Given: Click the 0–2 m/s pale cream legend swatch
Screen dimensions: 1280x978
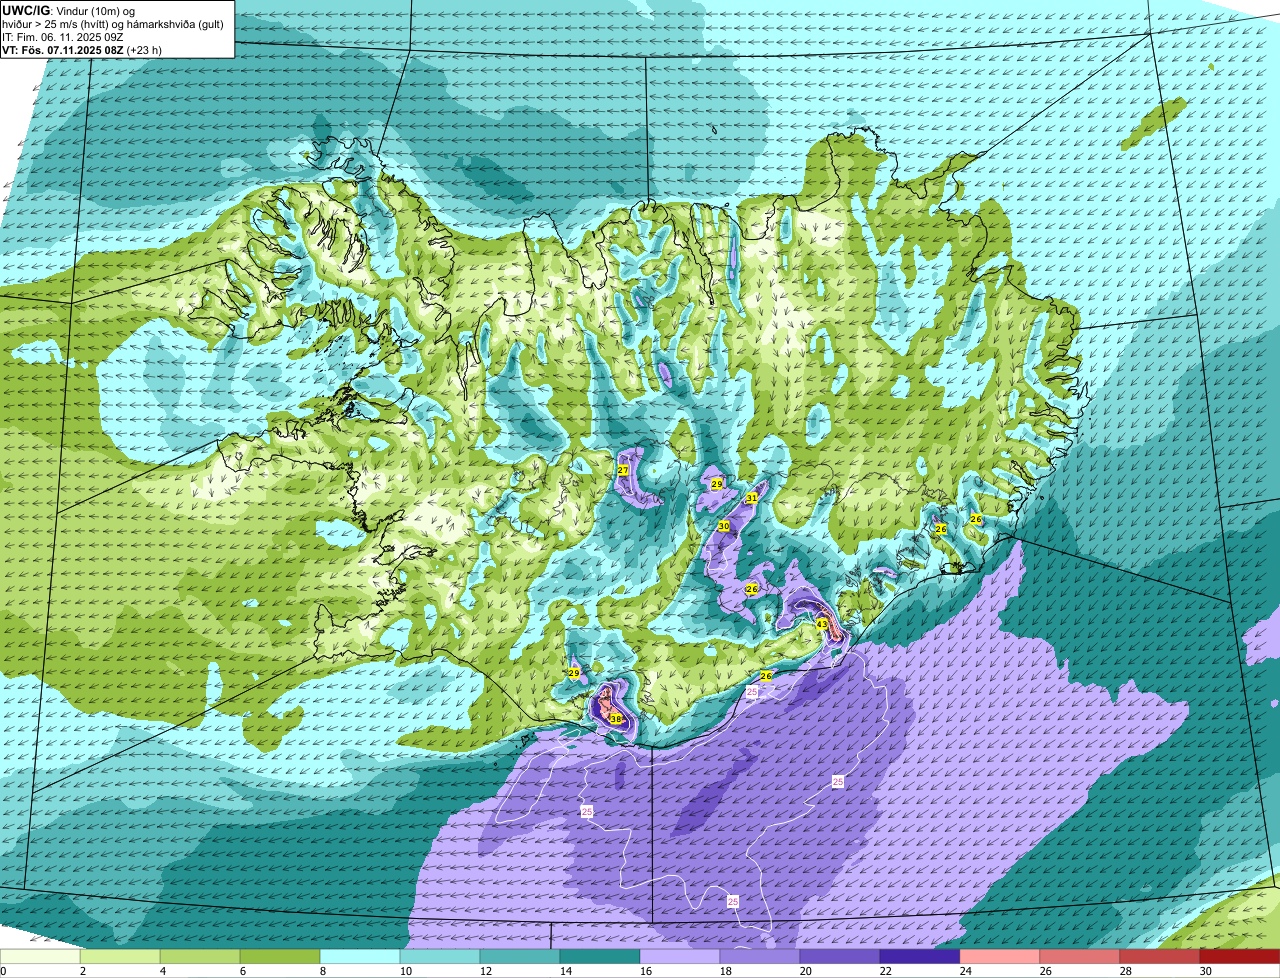Looking at the screenshot, I should 40,956.
